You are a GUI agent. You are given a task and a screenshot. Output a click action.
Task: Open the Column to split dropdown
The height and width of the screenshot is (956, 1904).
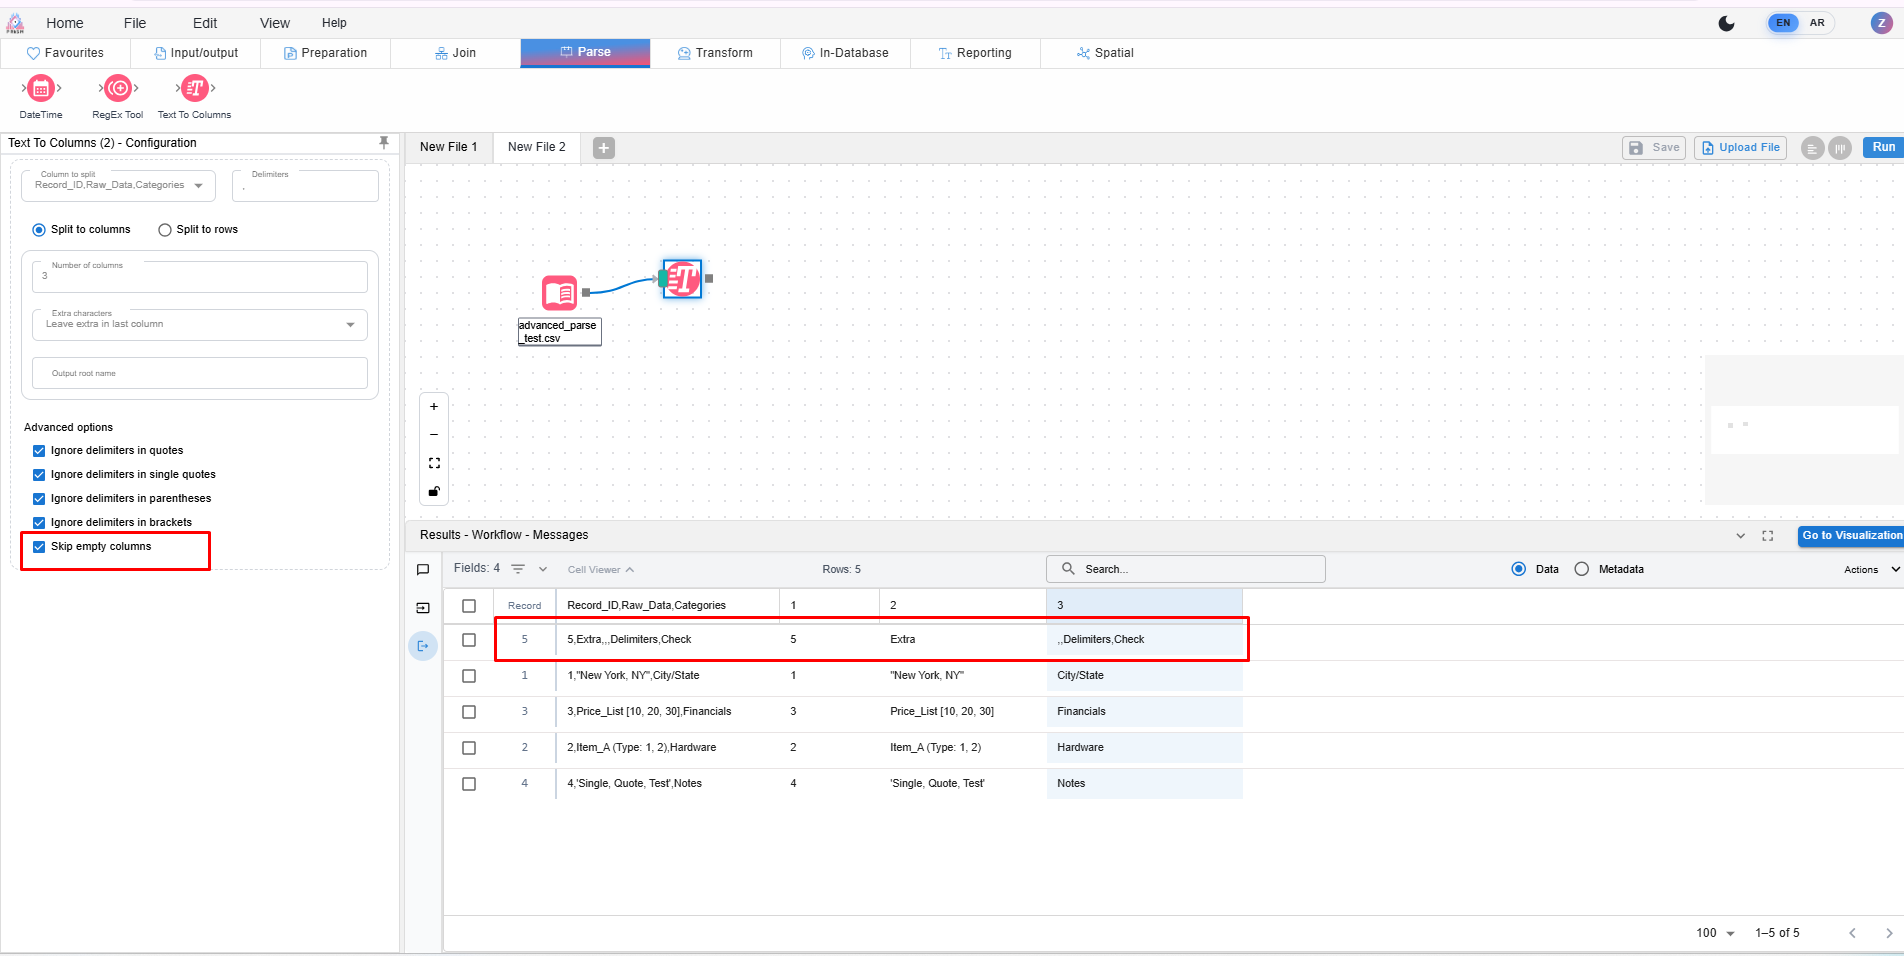click(x=119, y=185)
